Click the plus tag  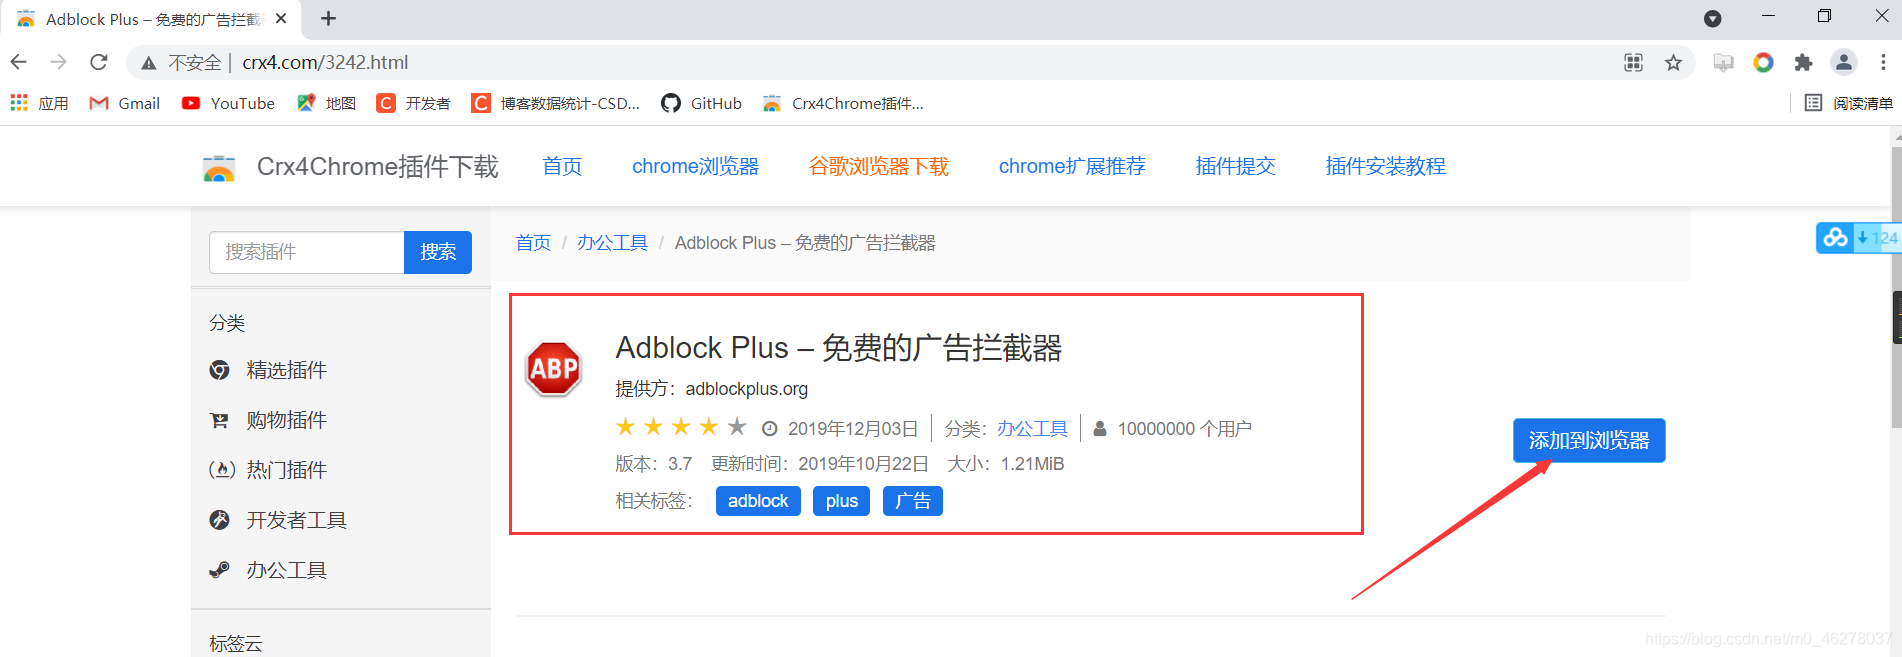841,501
